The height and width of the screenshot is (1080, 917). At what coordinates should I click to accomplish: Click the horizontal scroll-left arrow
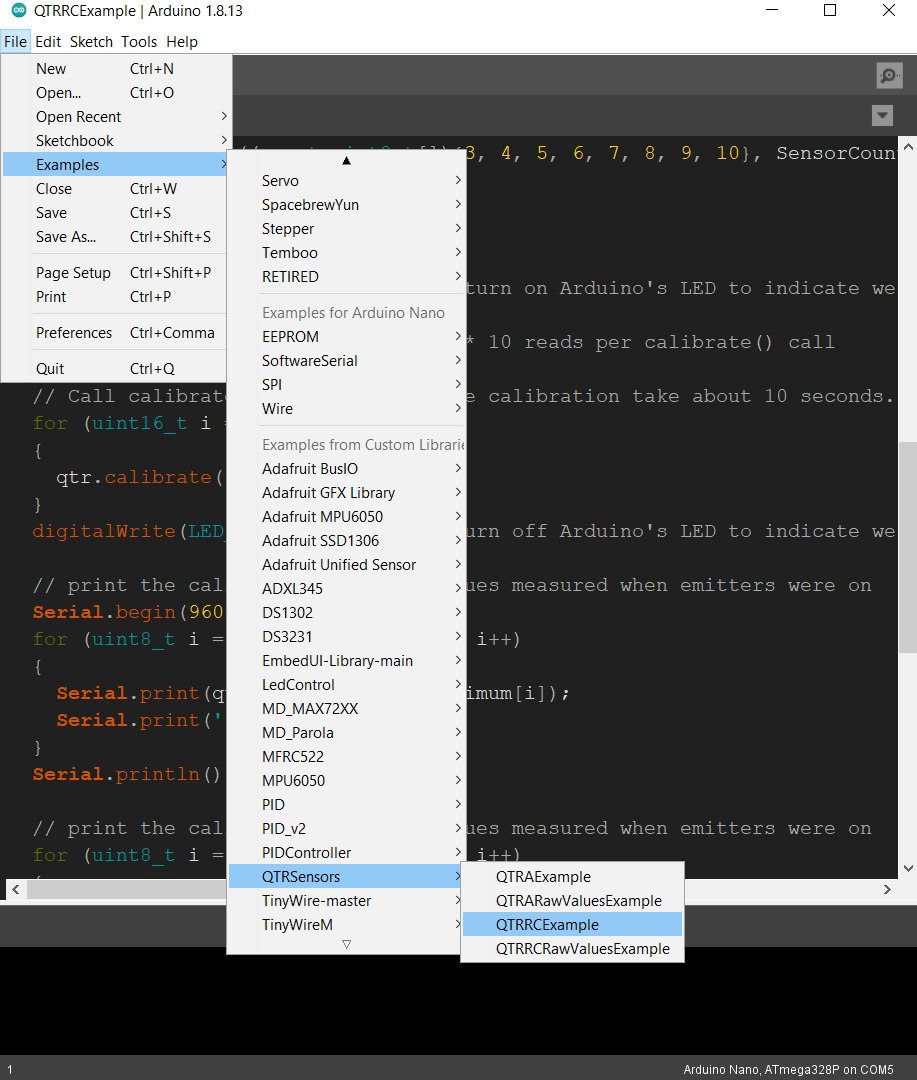[x=15, y=889]
